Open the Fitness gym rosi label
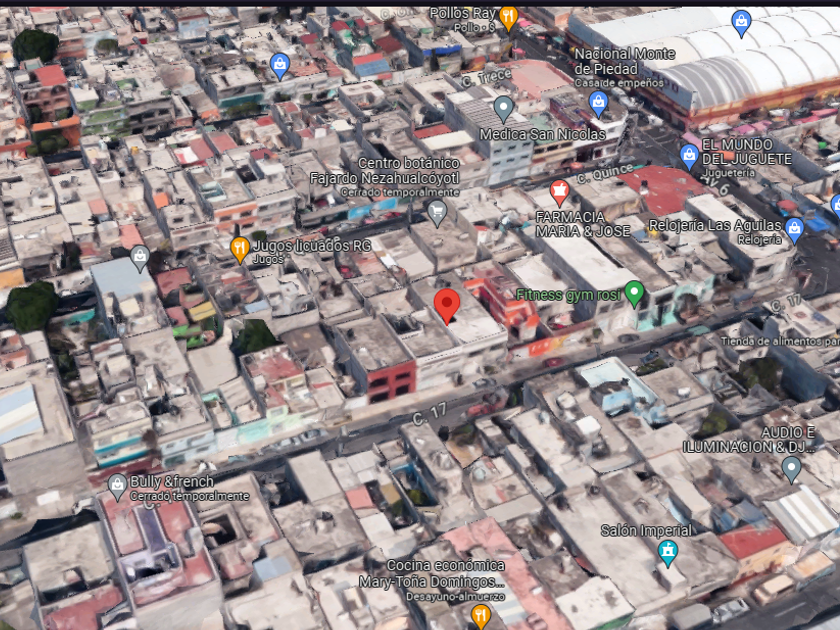Image resolution: width=840 pixels, height=630 pixels. 568,295
